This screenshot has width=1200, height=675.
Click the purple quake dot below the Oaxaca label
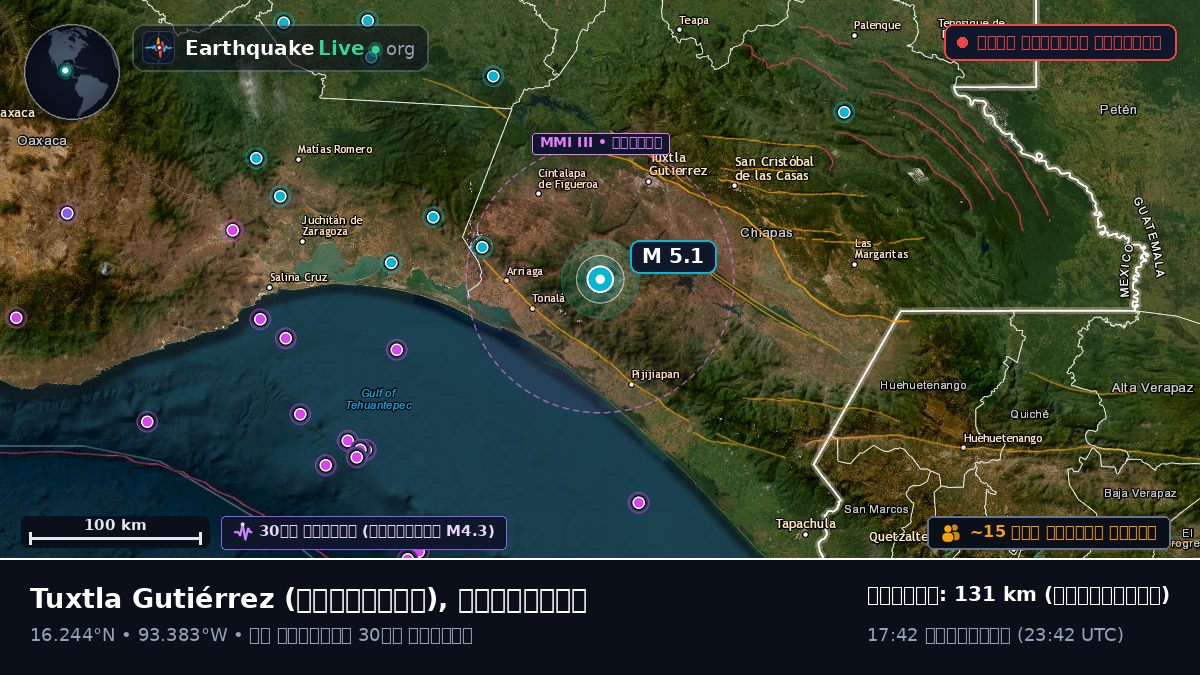(67, 213)
